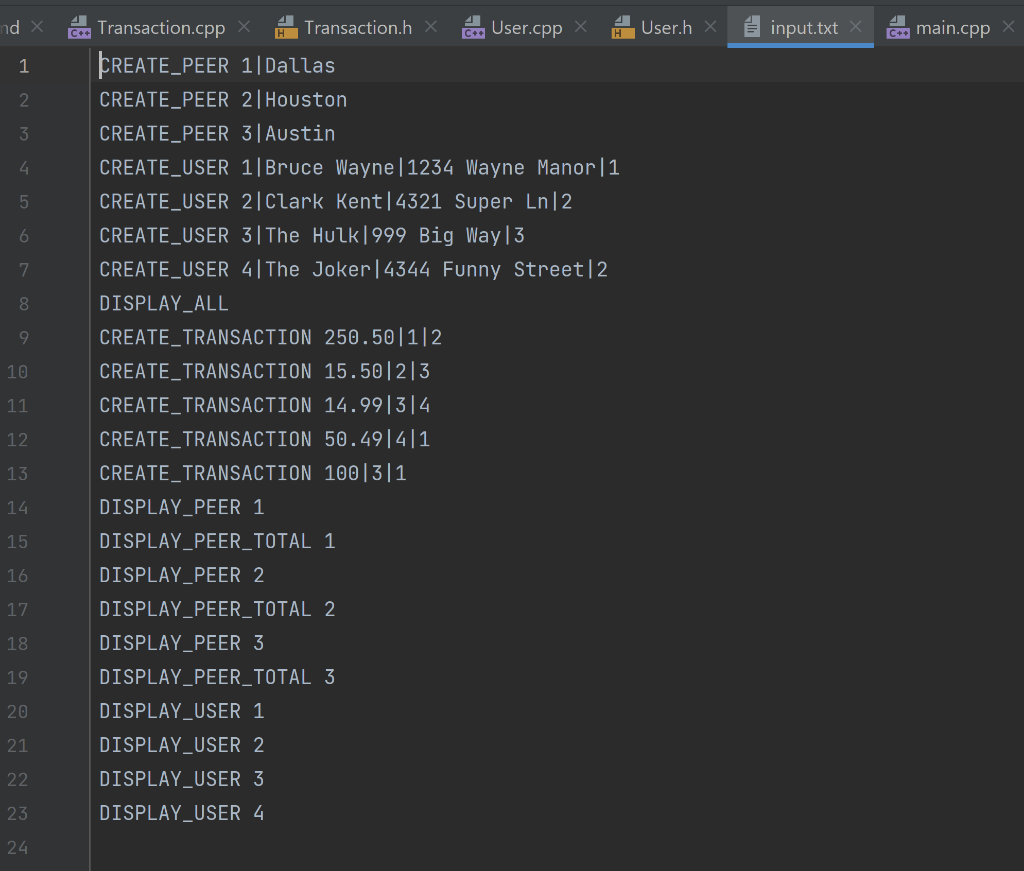This screenshot has width=1024, height=871.
Task: Click the header file icon on Transaction.h tab
Action: pos(284,27)
